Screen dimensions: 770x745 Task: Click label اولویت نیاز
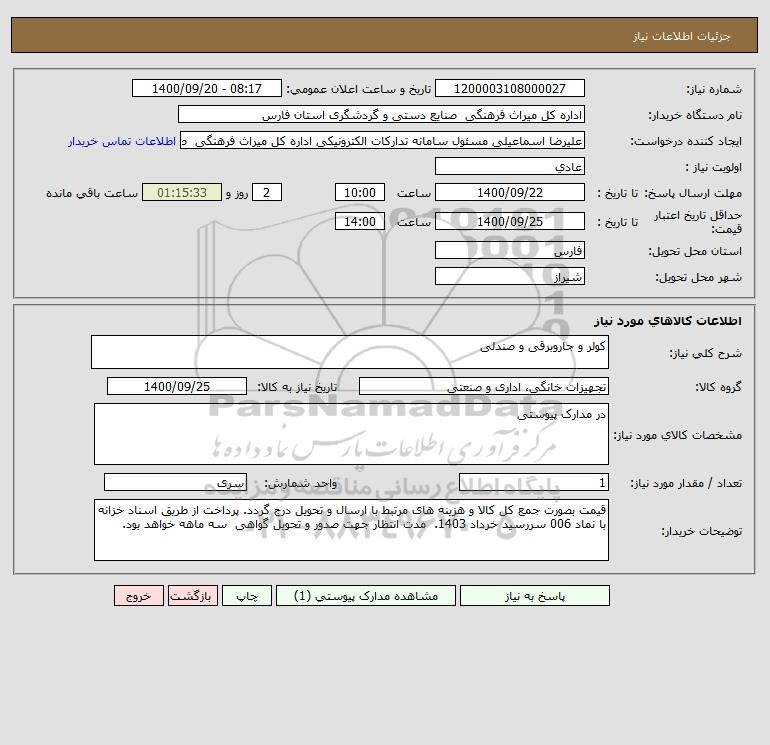(714, 167)
